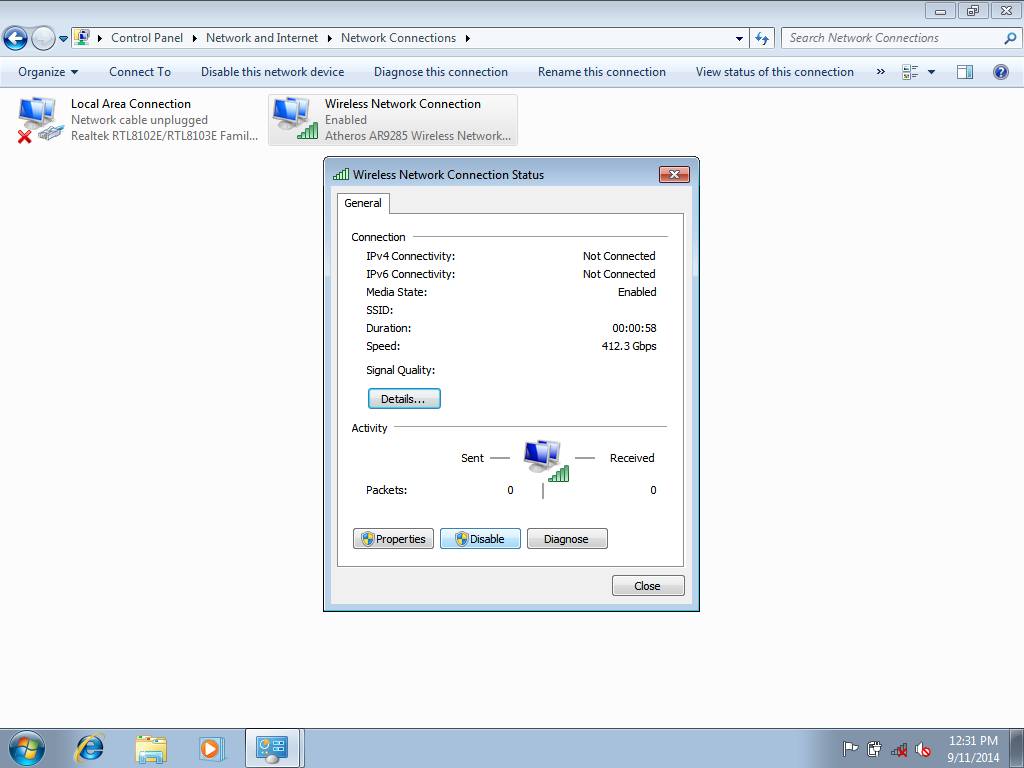Open the Network and Internet breadcrumb

pos(262,38)
